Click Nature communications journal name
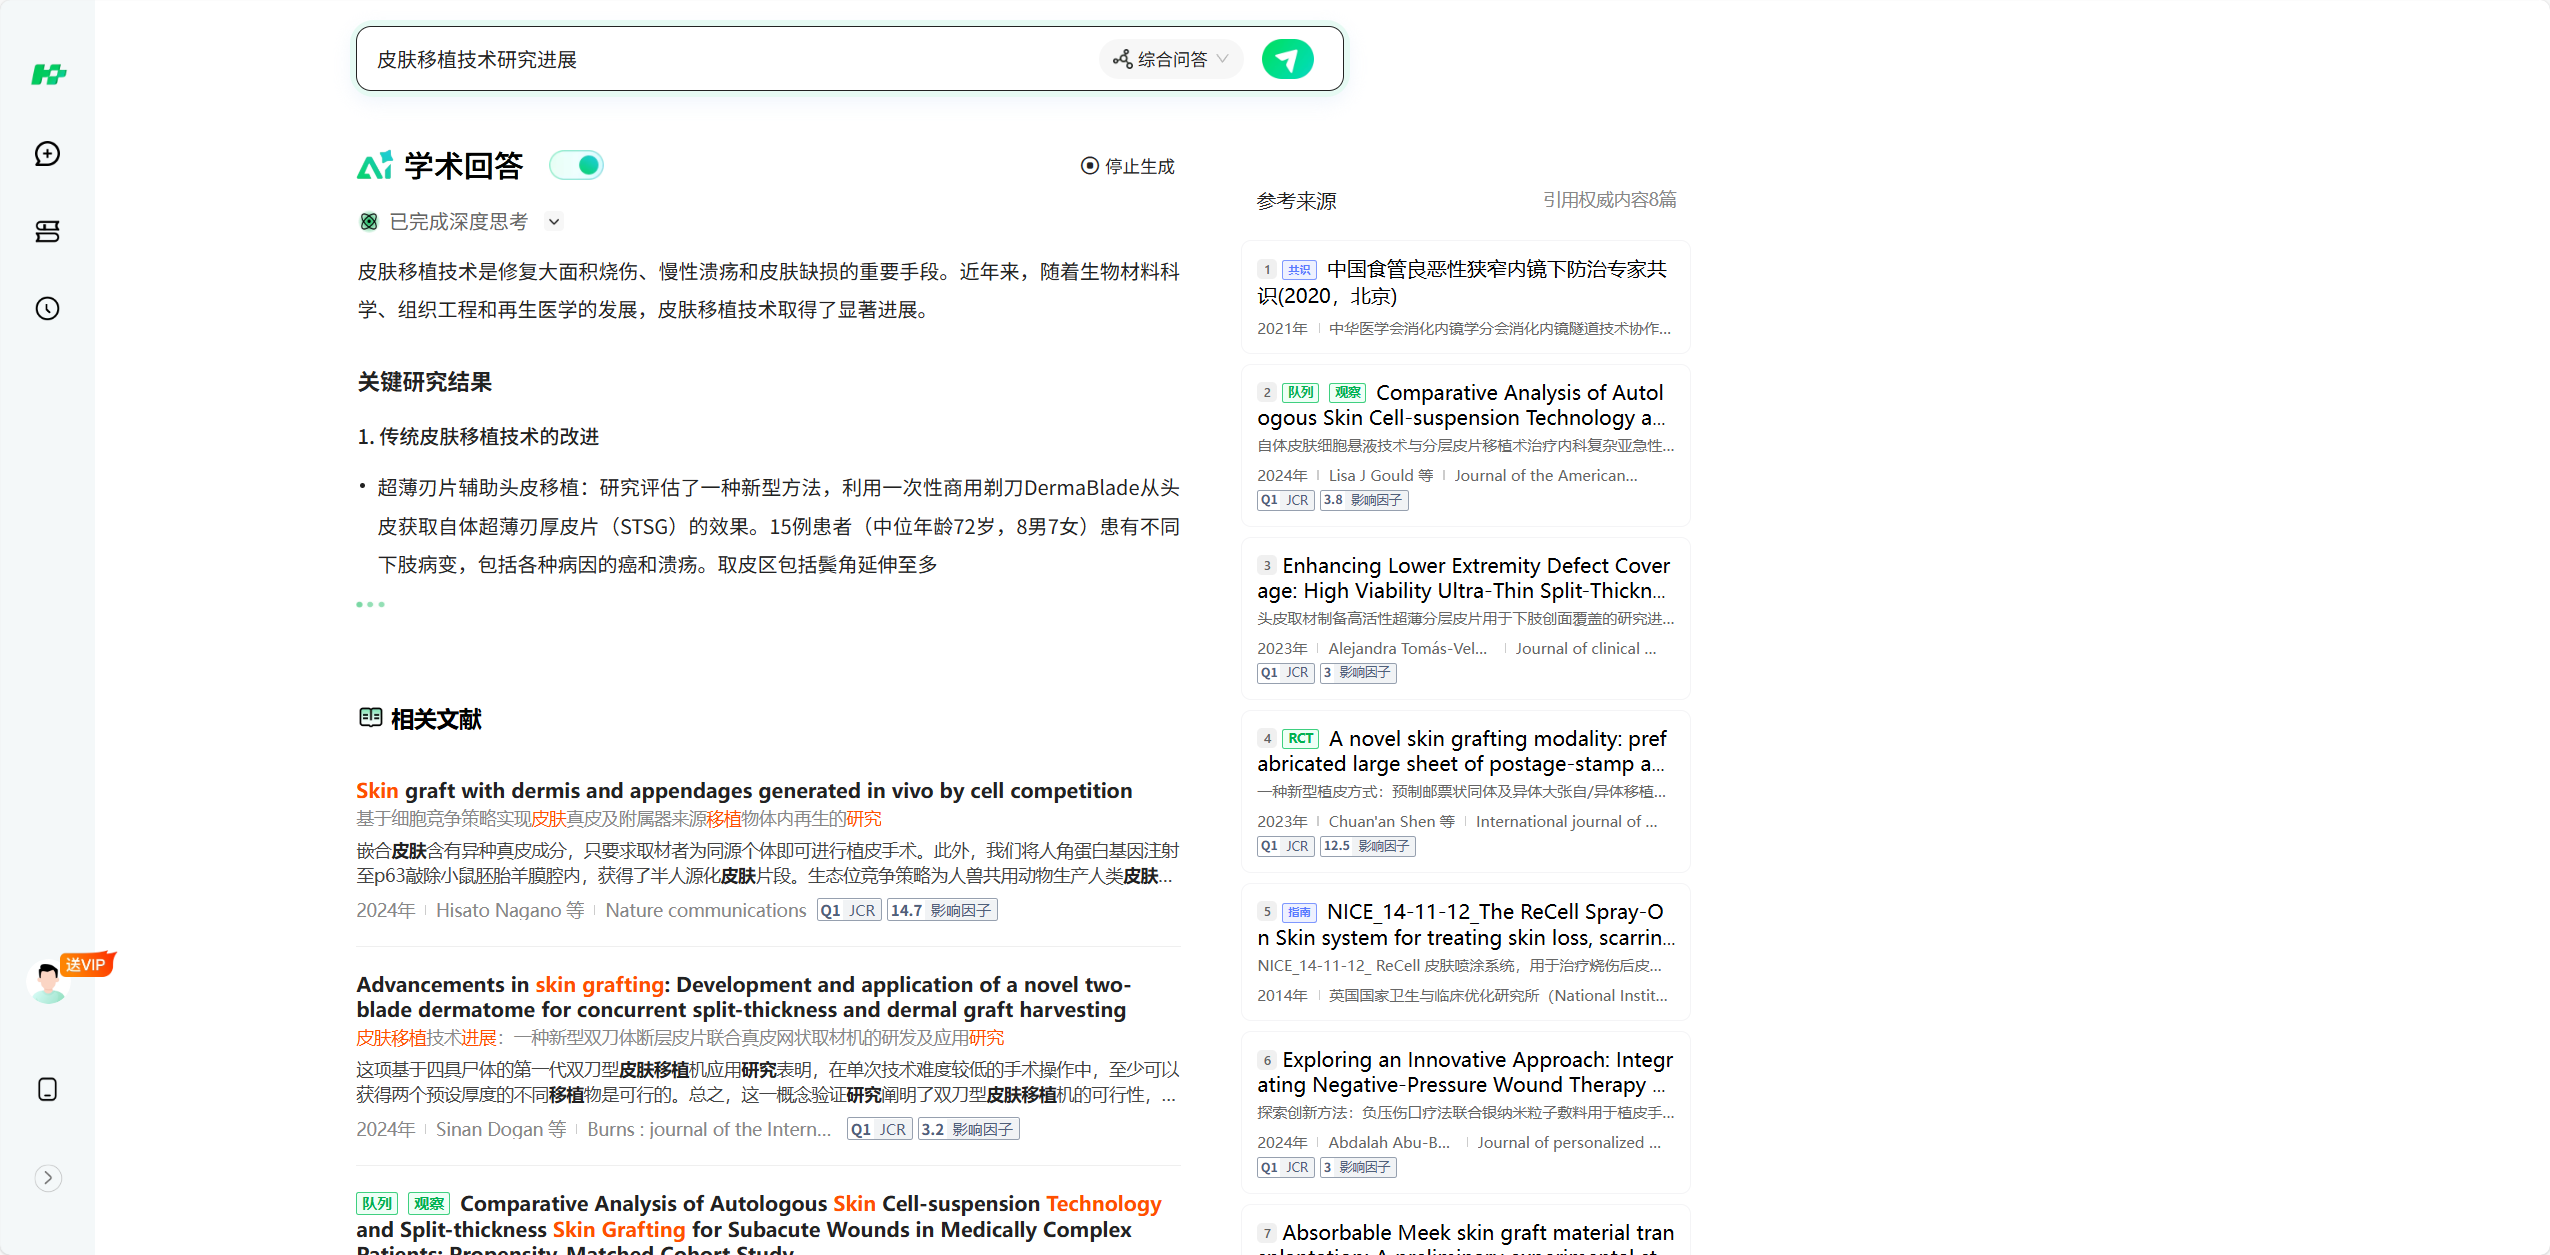 [706, 910]
